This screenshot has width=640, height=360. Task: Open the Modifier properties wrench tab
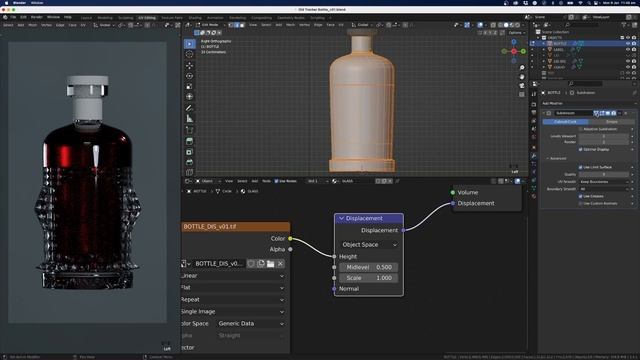534,156
